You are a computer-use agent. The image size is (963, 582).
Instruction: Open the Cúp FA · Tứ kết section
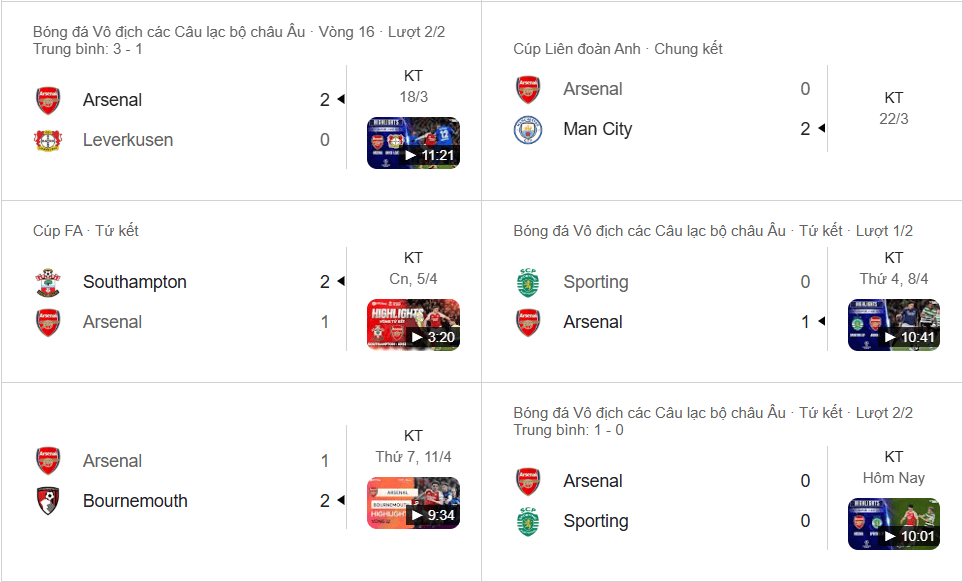point(79,230)
